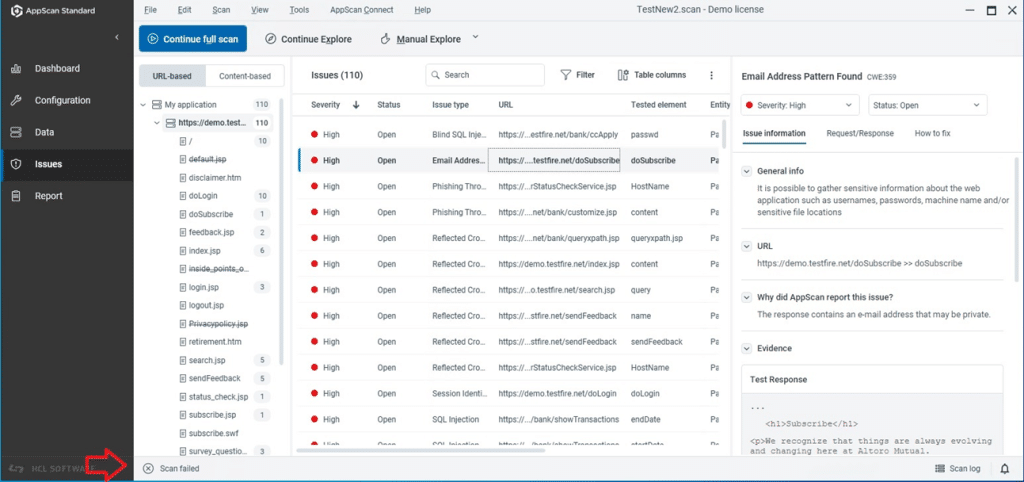Sort by Severity arrow
This screenshot has width=1024, height=482.
[356, 104]
